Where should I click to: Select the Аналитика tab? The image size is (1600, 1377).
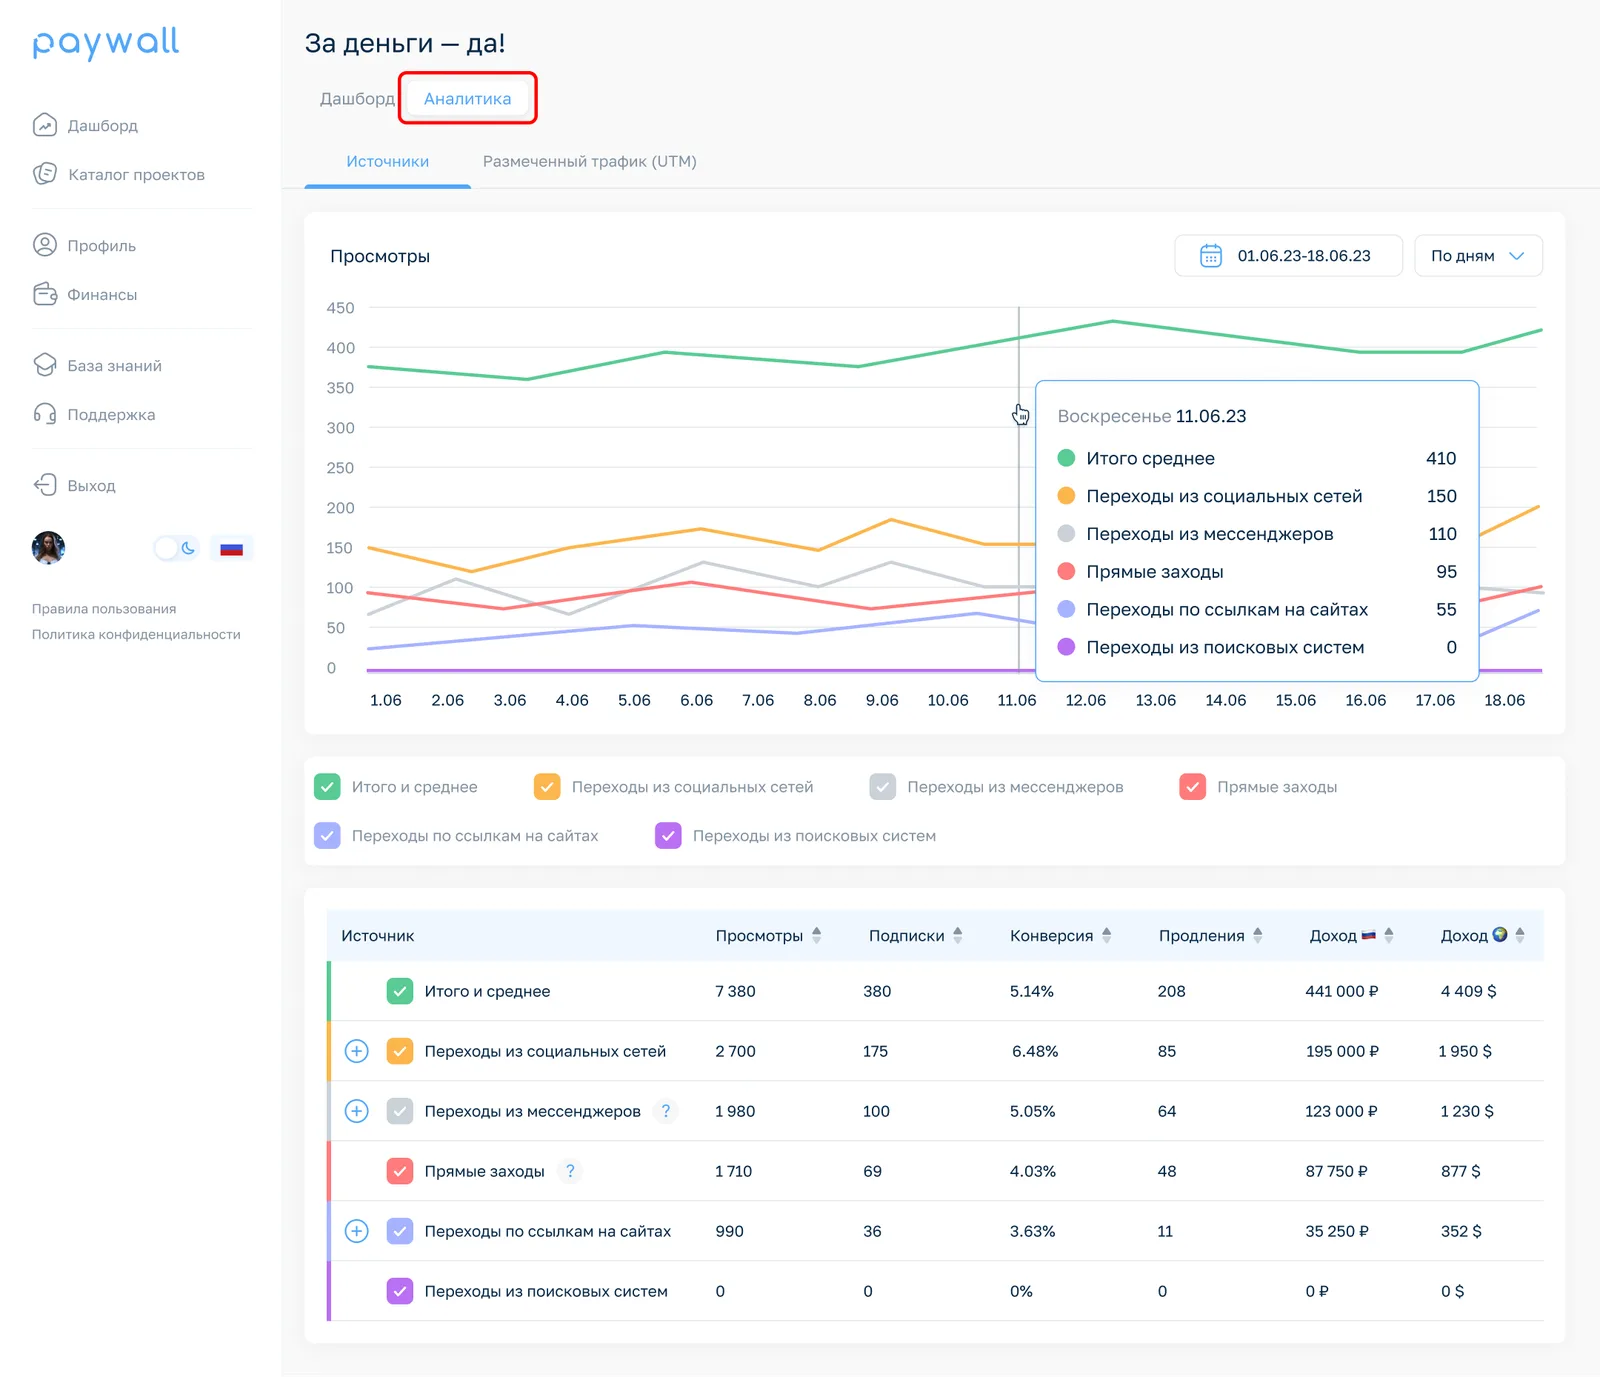pos(467,98)
